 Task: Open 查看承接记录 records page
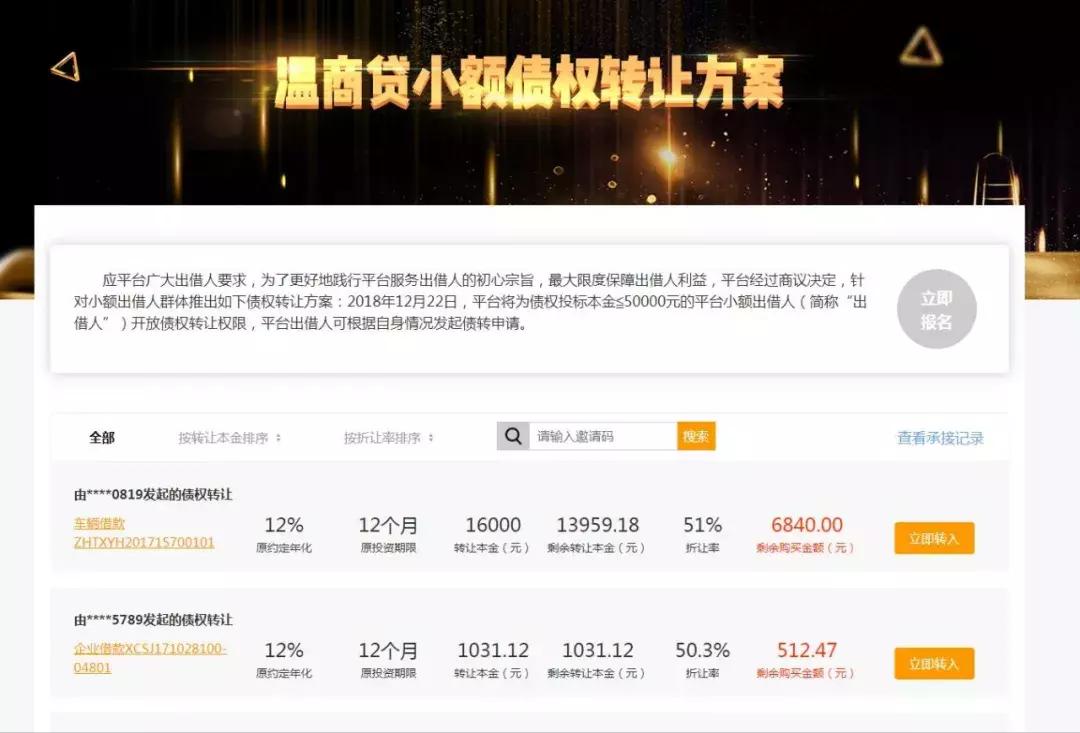[x=938, y=437]
